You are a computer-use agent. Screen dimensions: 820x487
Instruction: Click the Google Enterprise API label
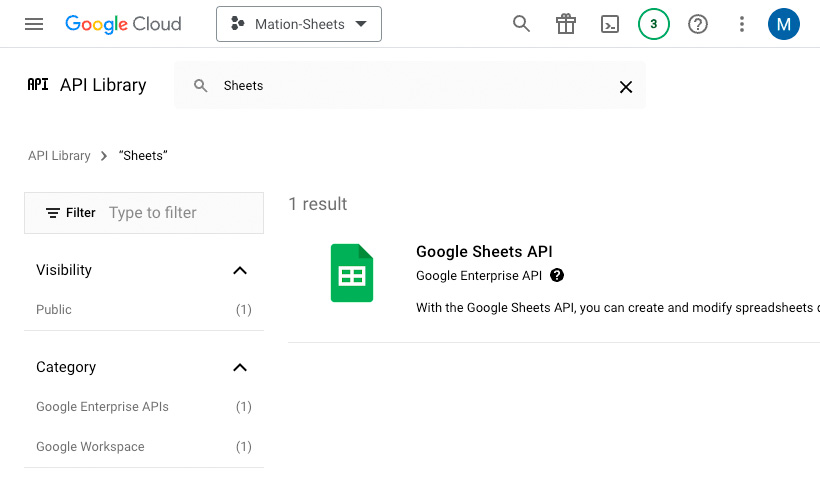tap(479, 276)
